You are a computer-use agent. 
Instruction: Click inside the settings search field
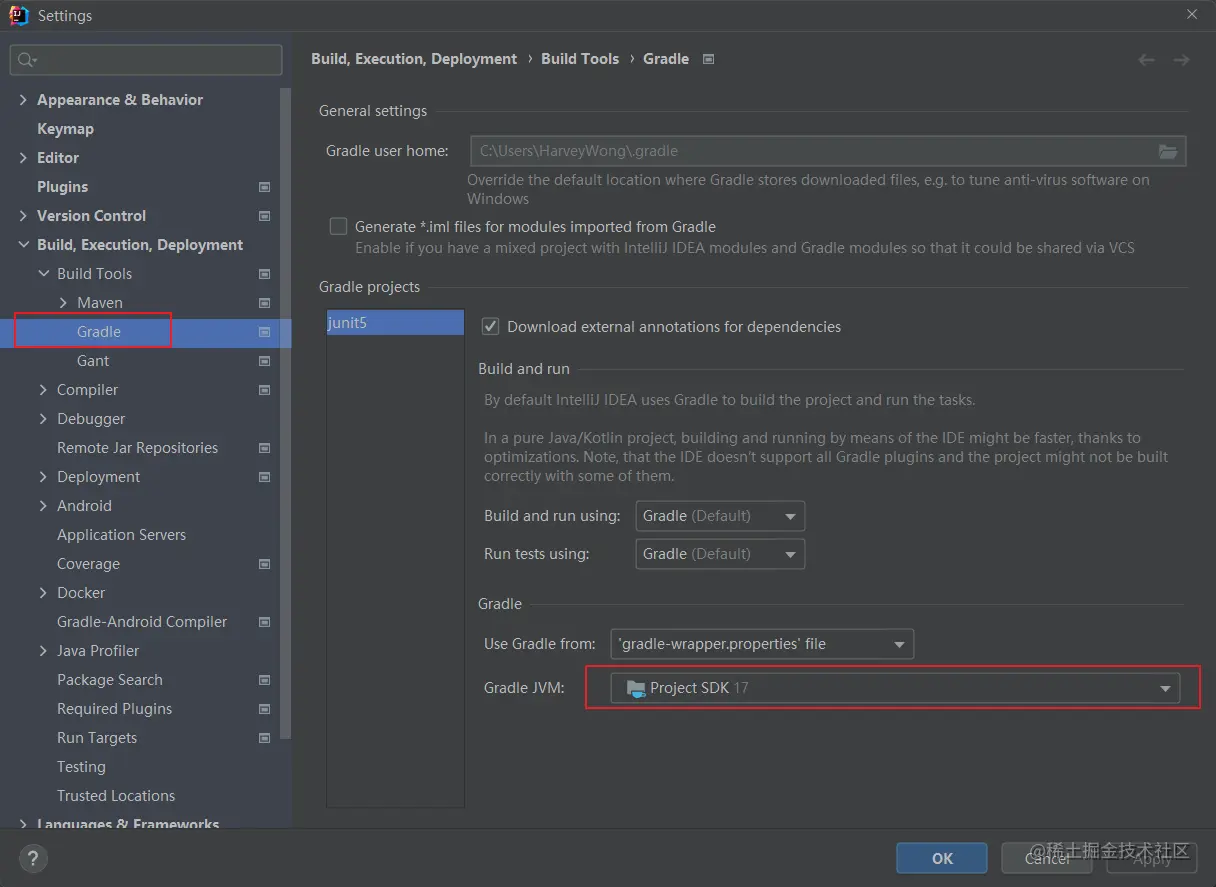146,60
